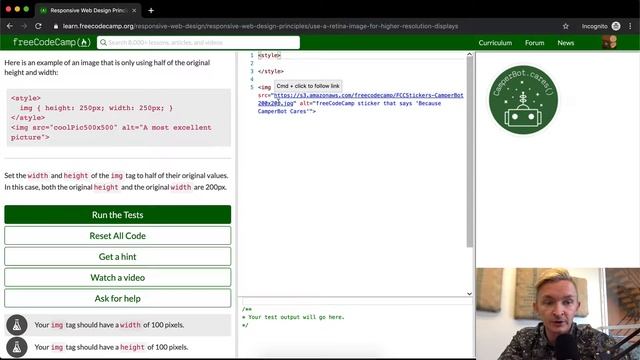Open the News link
The height and width of the screenshot is (360, 640).
566,43
